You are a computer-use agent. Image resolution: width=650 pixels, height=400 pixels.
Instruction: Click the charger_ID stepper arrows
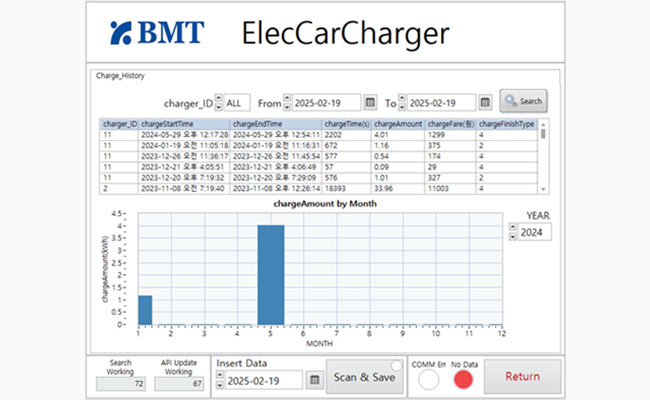click(219, 102)
